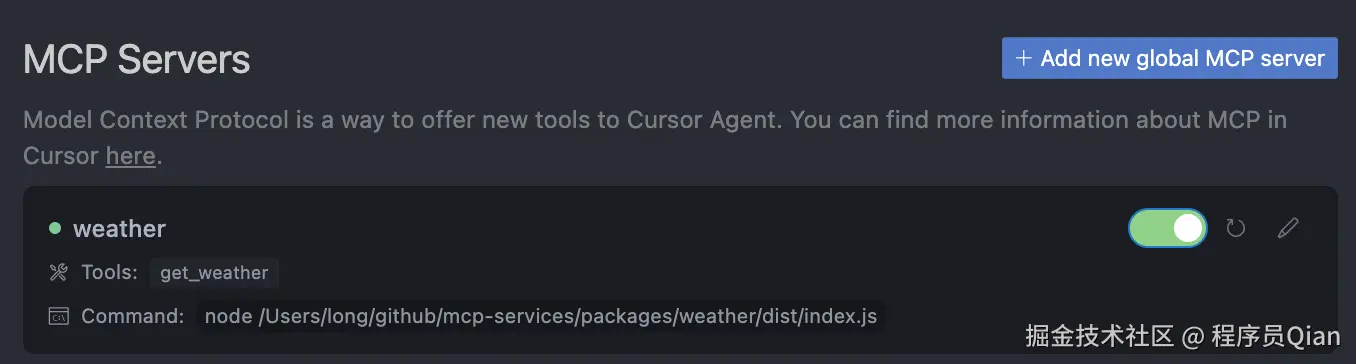1356x364 pixels.
Task: Click the node command path text
Action: point(541,316)
